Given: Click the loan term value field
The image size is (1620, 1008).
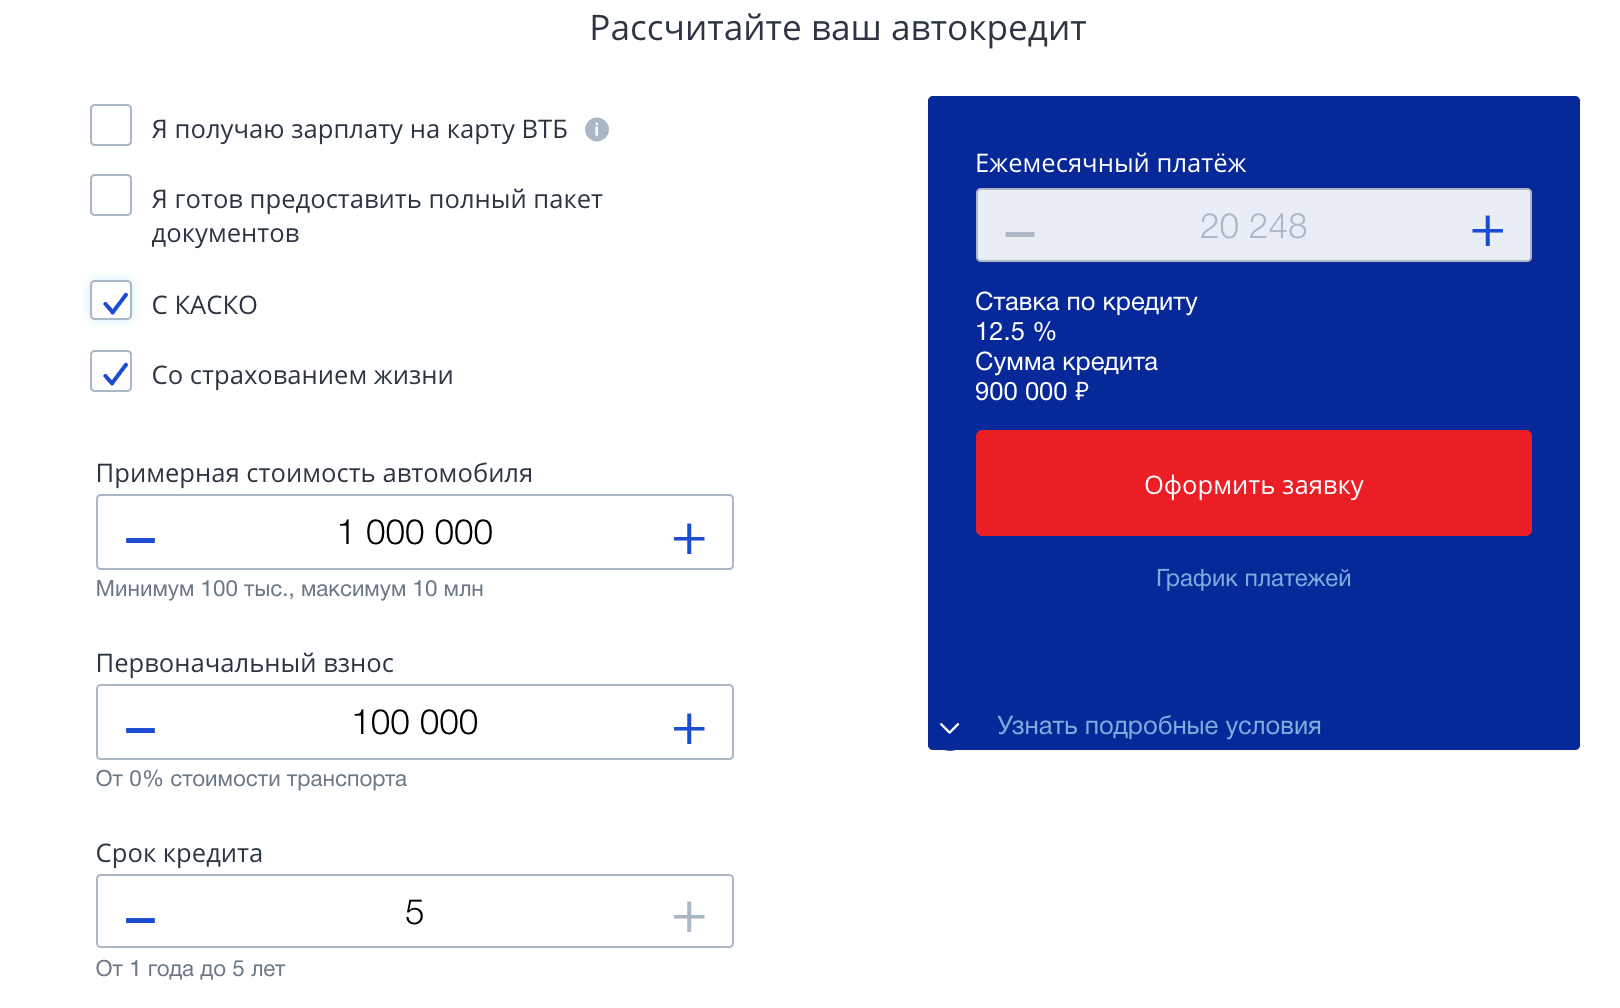Looking at the screenshot, I should click(x=415, y=912).
